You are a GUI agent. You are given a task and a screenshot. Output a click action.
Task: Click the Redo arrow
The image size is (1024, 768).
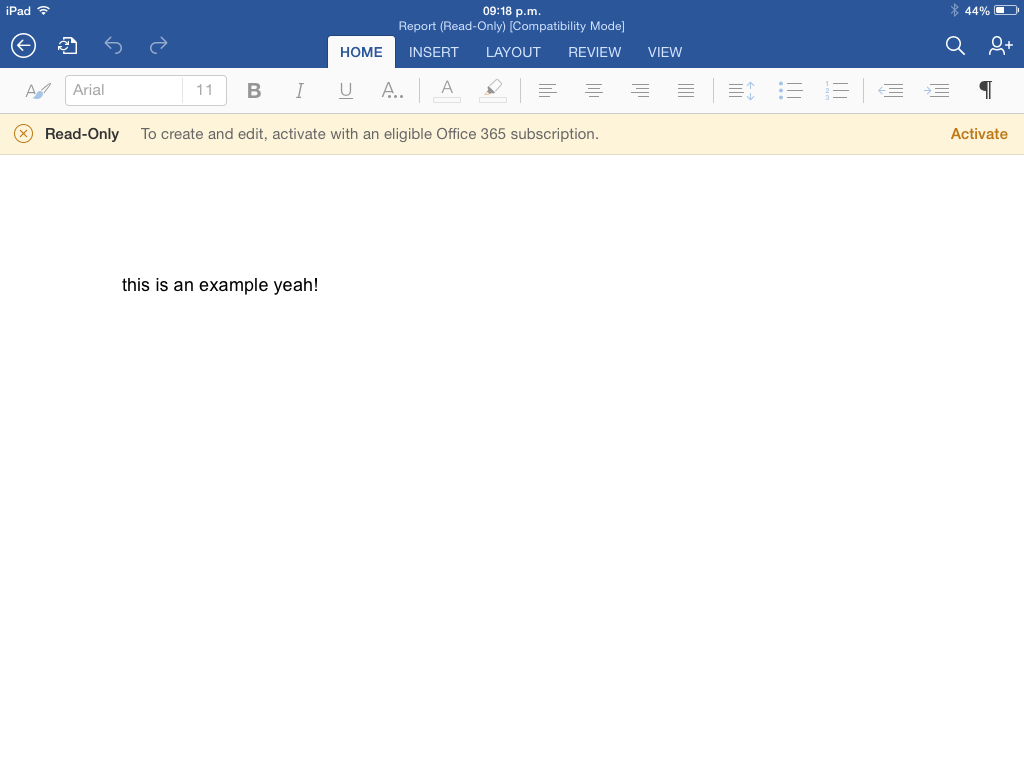coord(159,46)
